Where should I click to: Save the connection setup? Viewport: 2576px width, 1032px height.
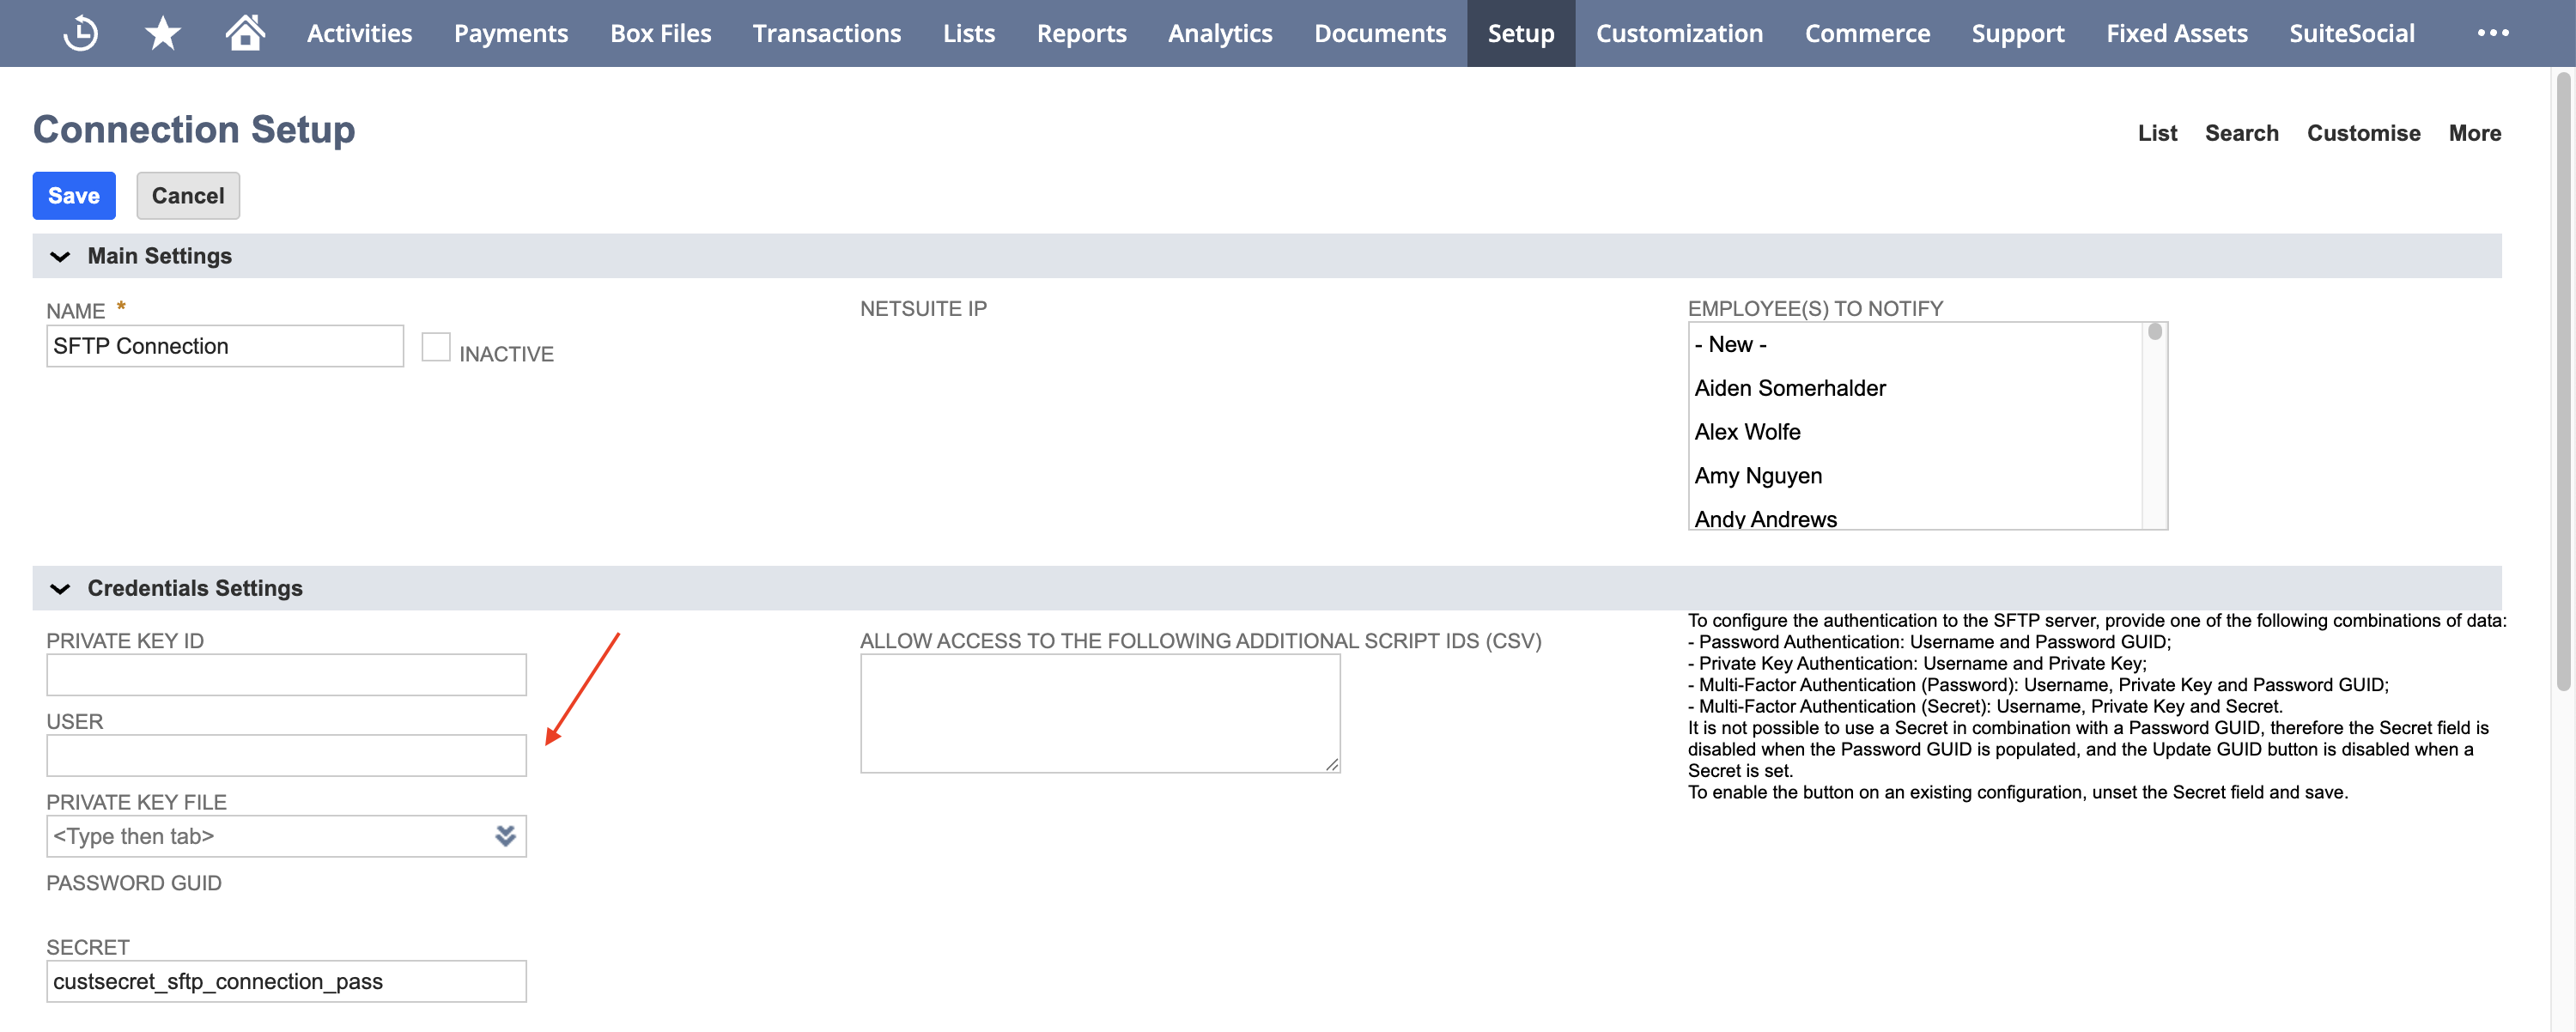(x=73, y=195)
